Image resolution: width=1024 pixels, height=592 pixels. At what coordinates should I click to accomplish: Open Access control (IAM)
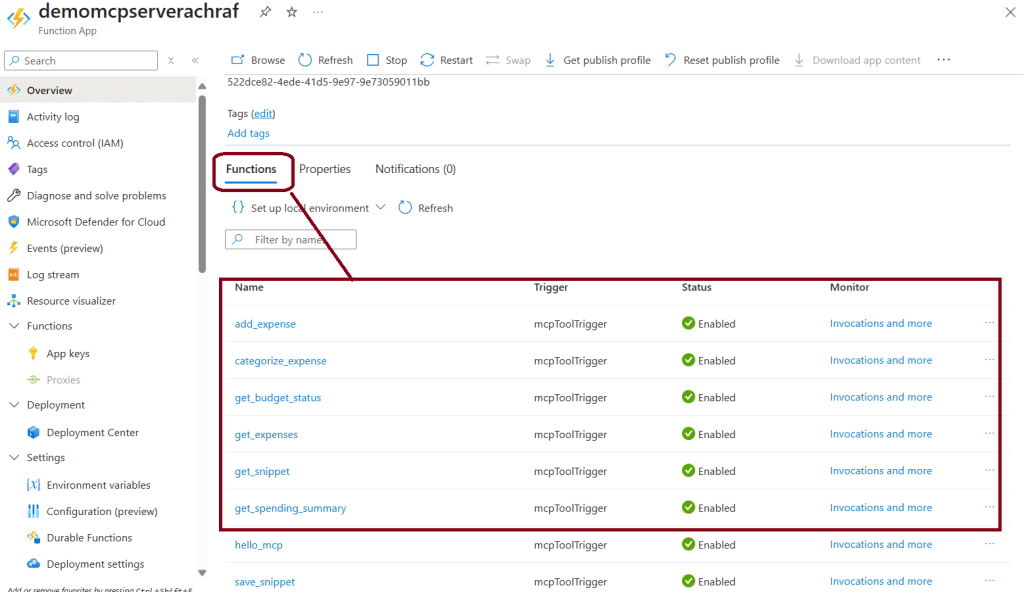[75, 143]
